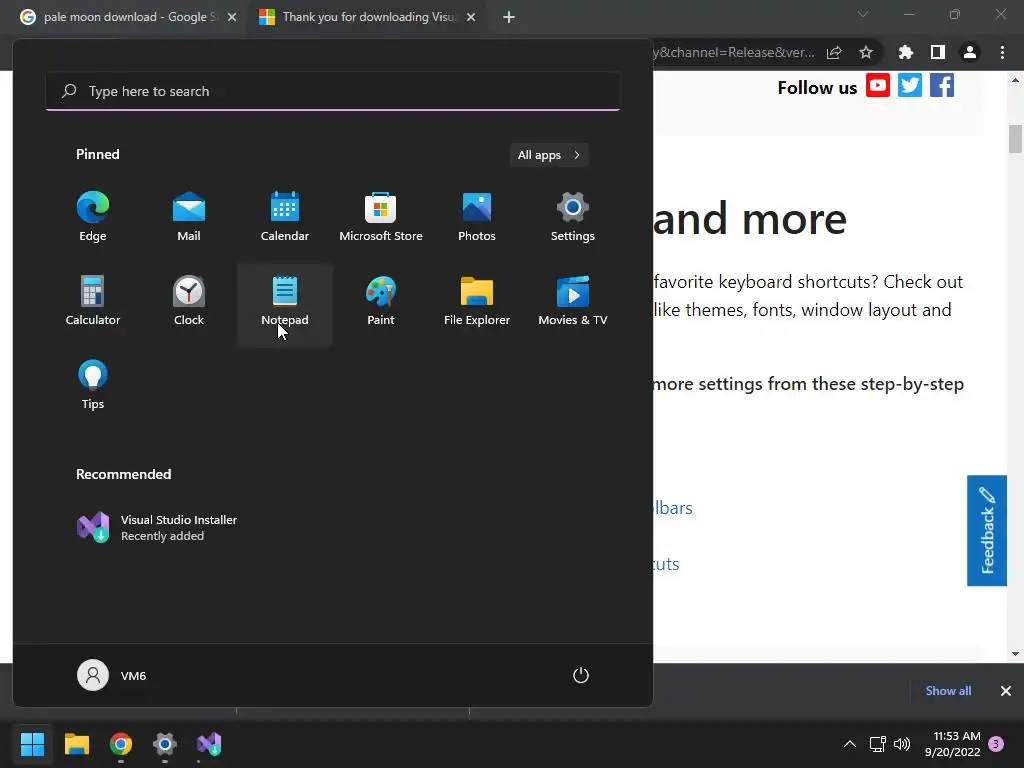Screen dimensions: 1024x768
Task: Visit the Facebook Follow us link
Action: 942,86
